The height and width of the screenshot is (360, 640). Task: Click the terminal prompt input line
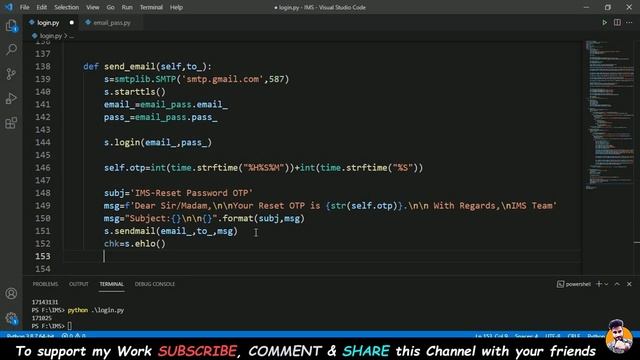(x=51, y=326)
